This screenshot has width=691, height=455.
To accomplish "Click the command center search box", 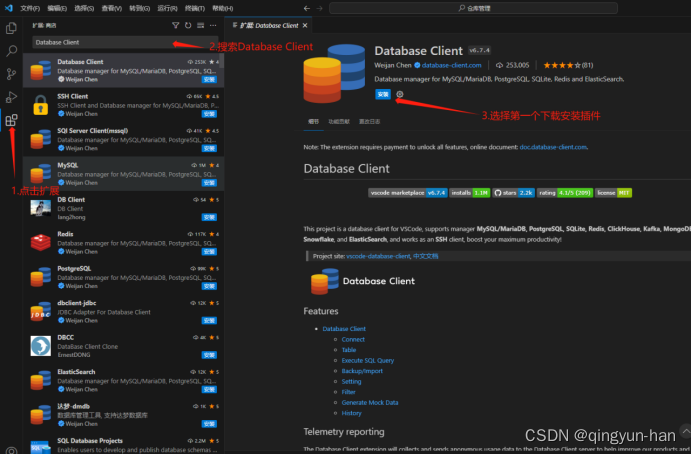I will click(x=473, y=8).
